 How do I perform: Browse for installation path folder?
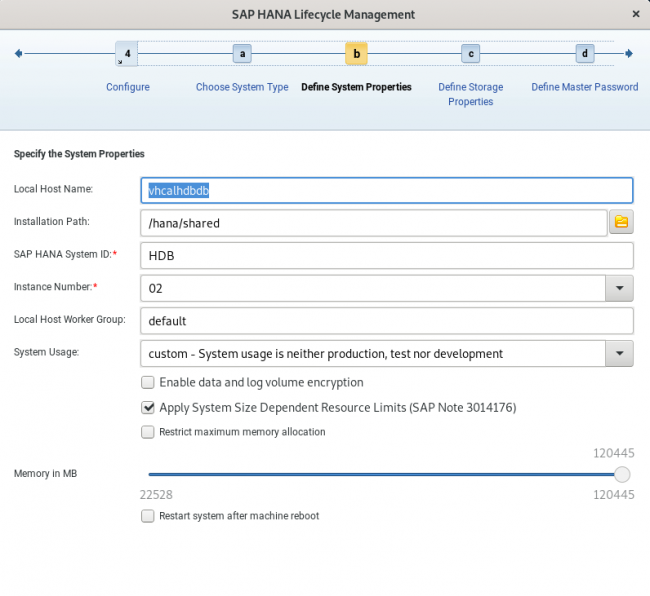pyautogui.click(x=621, y=223)
